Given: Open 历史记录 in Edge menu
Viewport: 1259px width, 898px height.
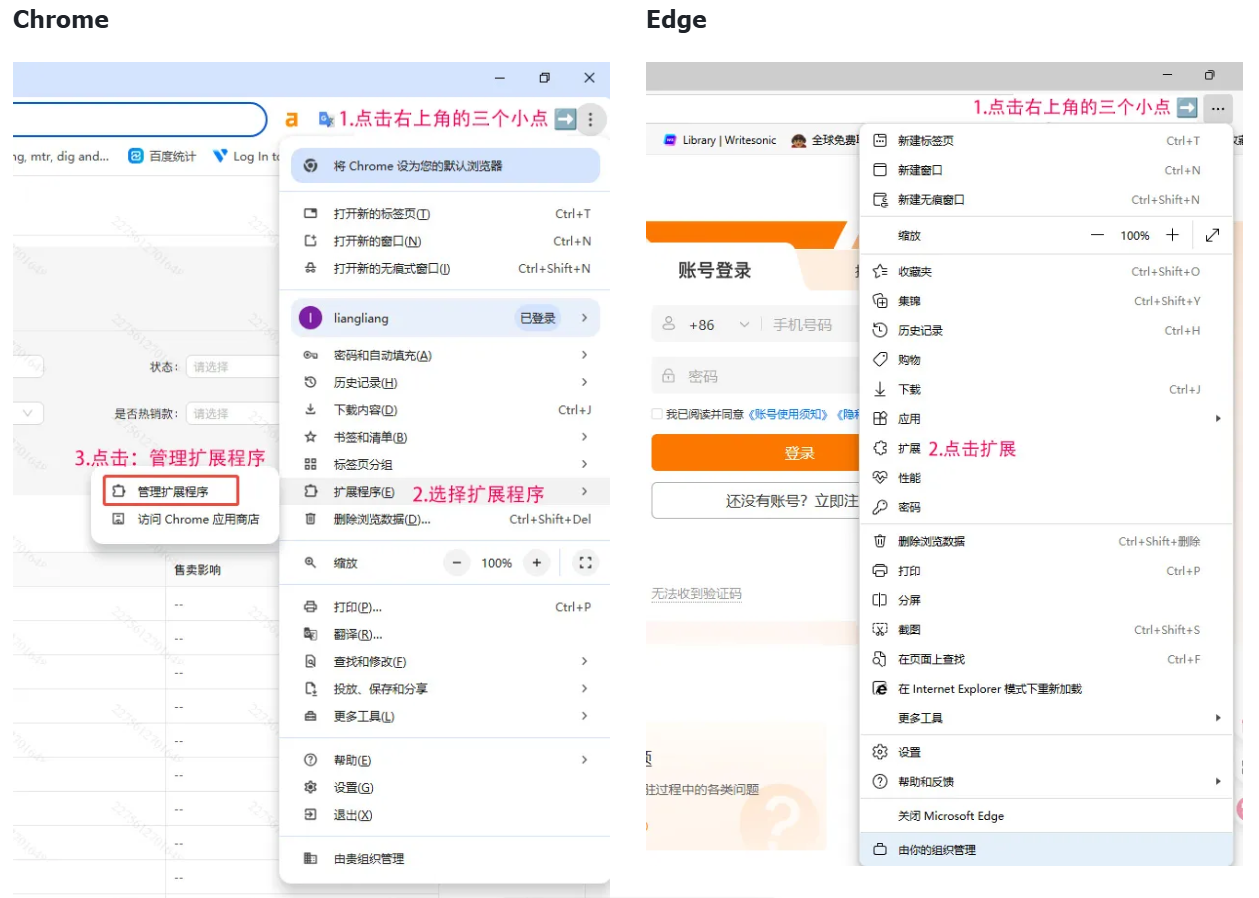Looking at the screenshot, I should 1046,330.
